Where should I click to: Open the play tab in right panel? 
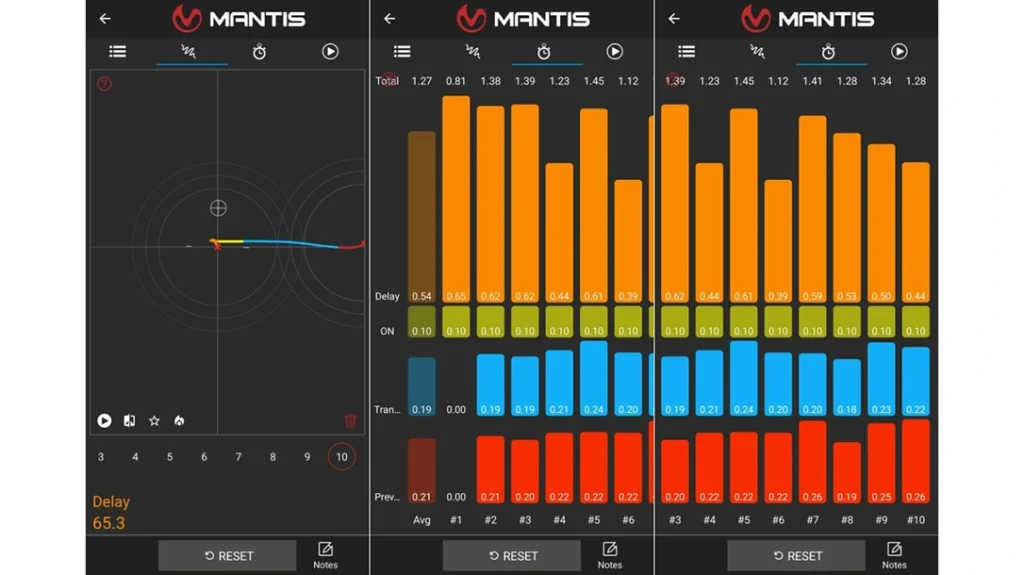pos(899,51)
